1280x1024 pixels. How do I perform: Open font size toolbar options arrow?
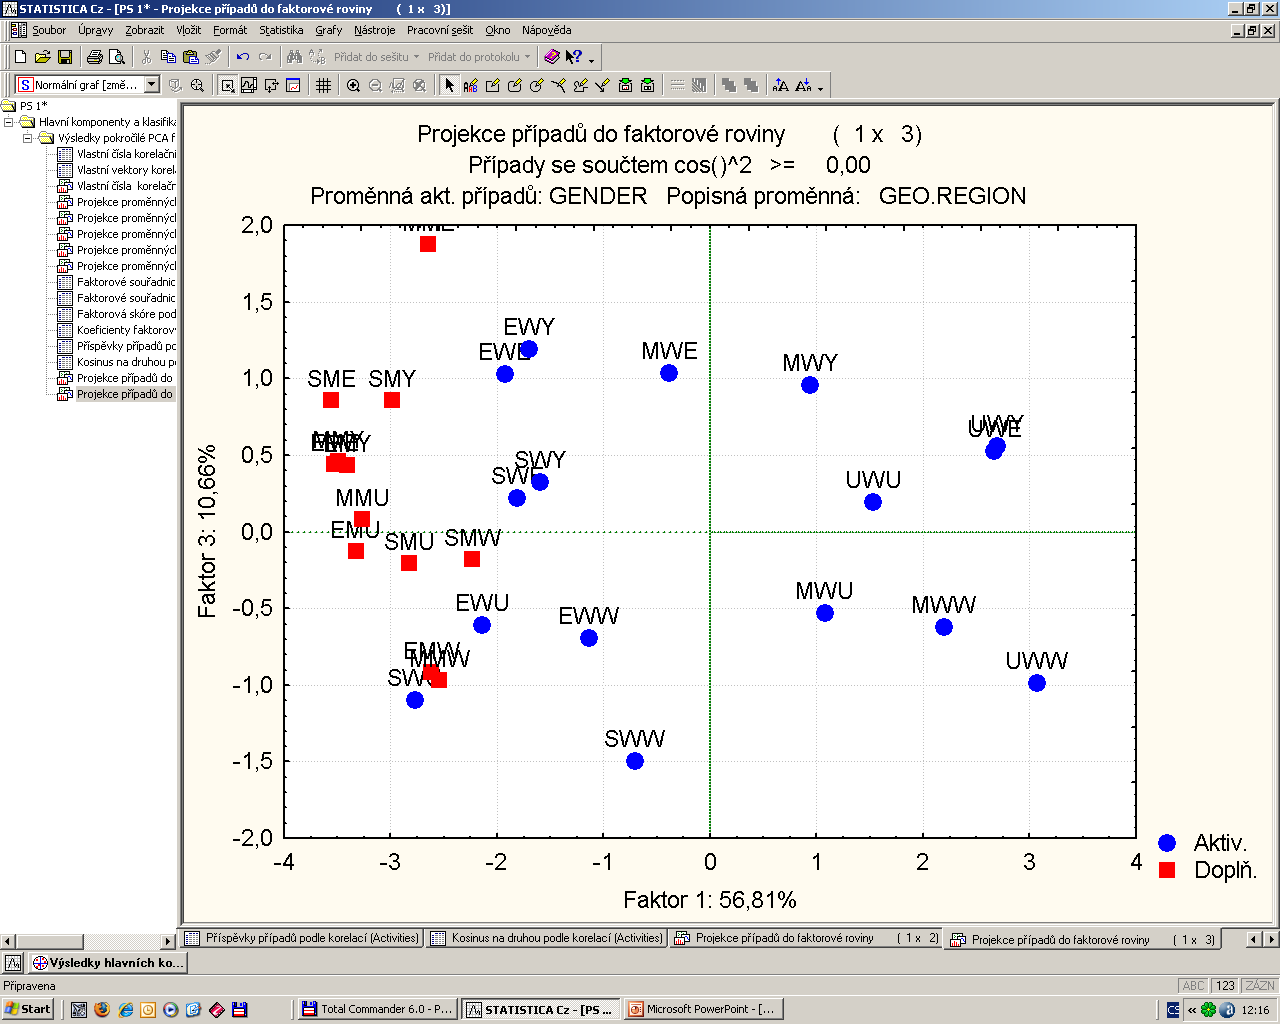[x=820, y=88]
